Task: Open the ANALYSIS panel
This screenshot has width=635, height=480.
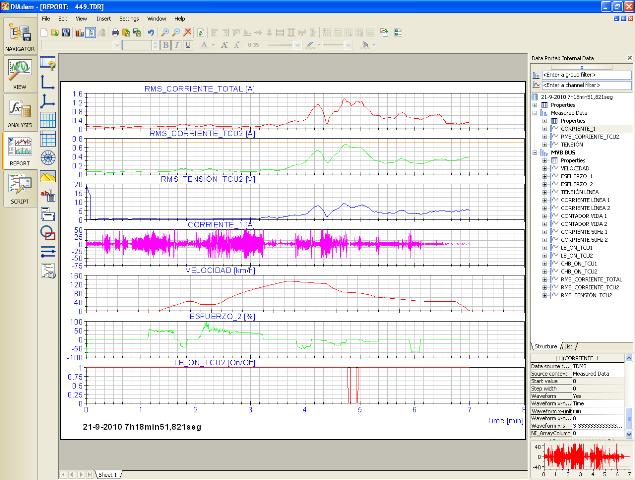Action: [19, 112]
